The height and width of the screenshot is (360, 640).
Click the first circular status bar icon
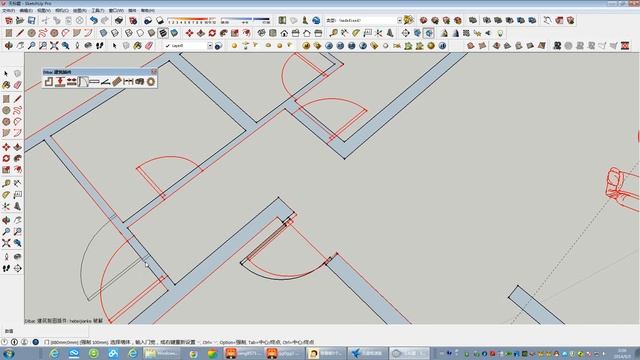click(4, 342)
